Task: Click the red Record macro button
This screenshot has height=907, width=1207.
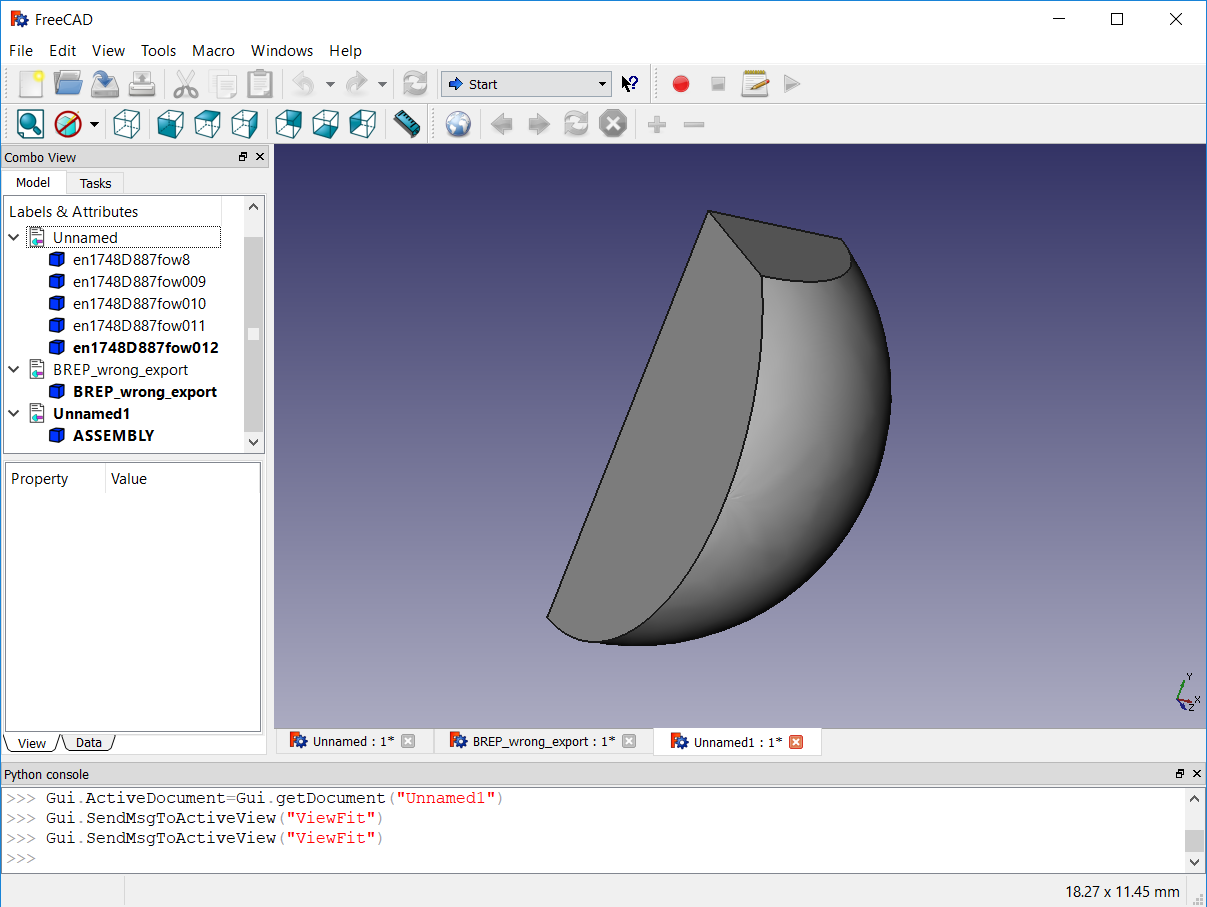Action: 681,84
